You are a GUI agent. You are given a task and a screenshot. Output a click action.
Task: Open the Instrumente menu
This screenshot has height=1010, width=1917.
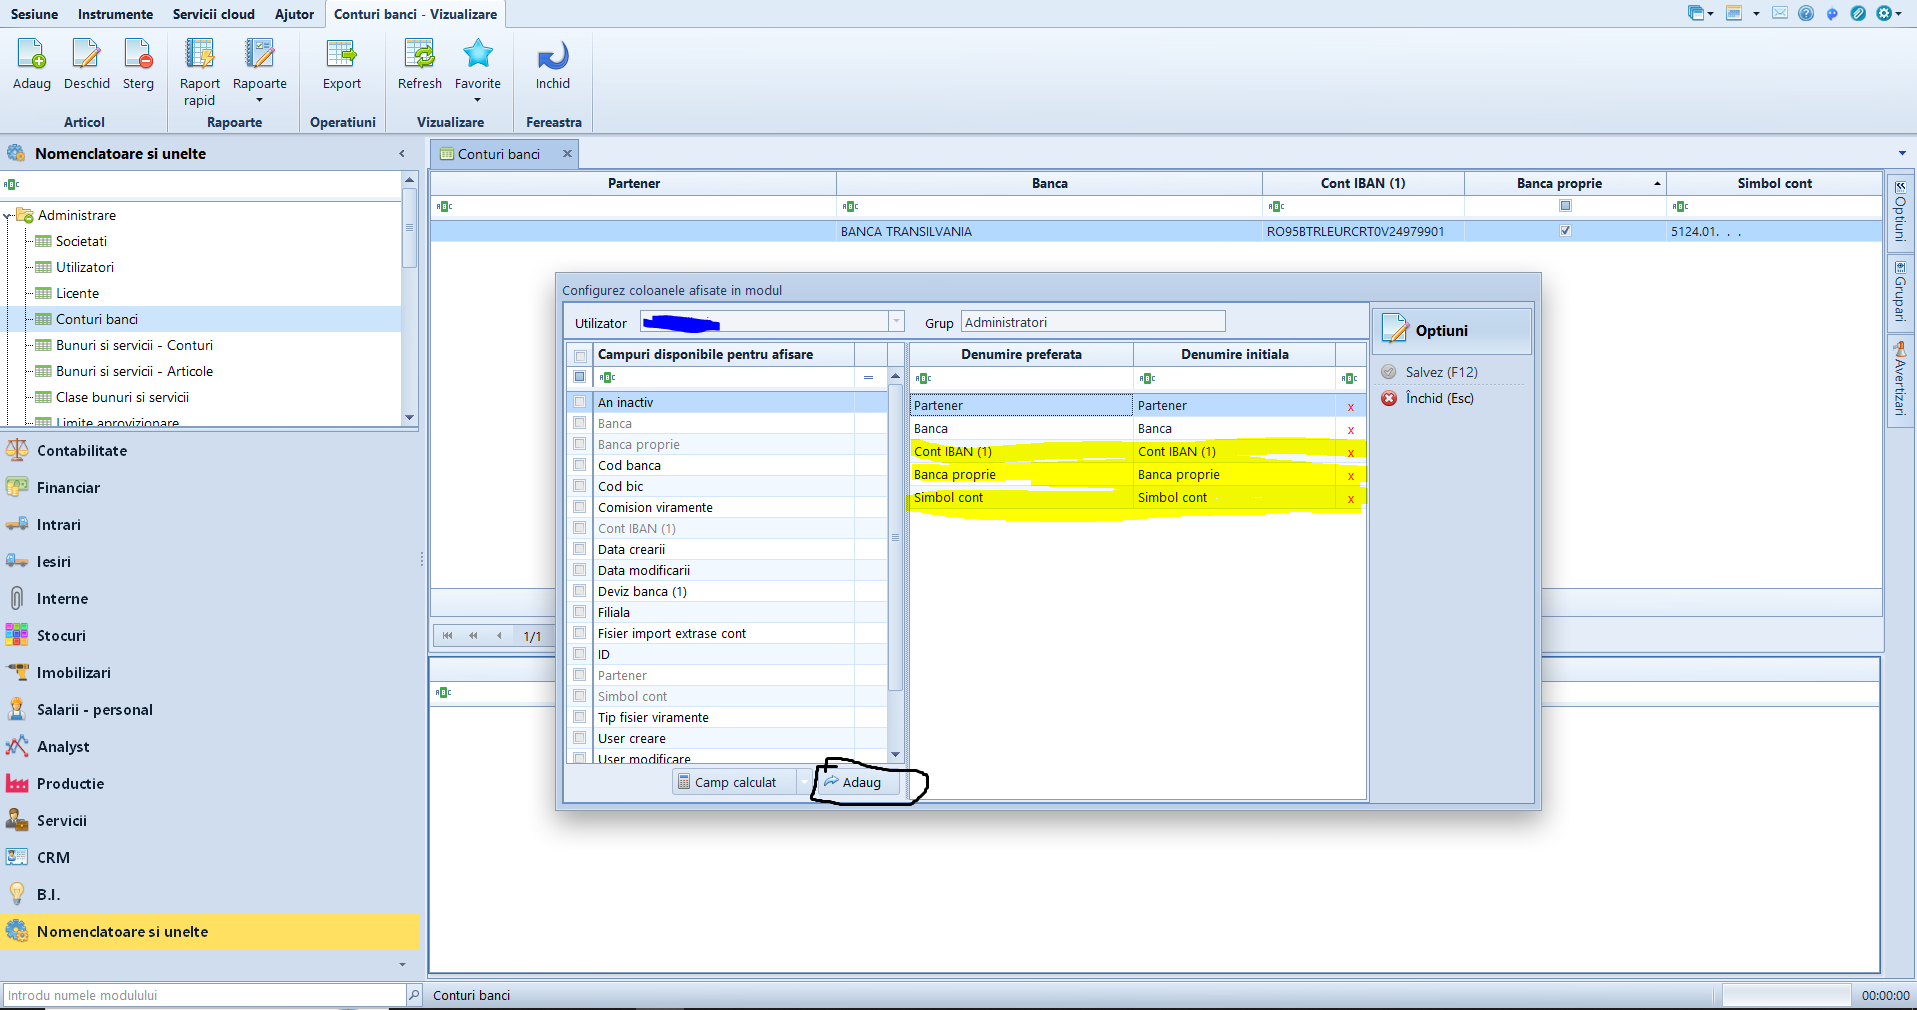pos(115,14)
